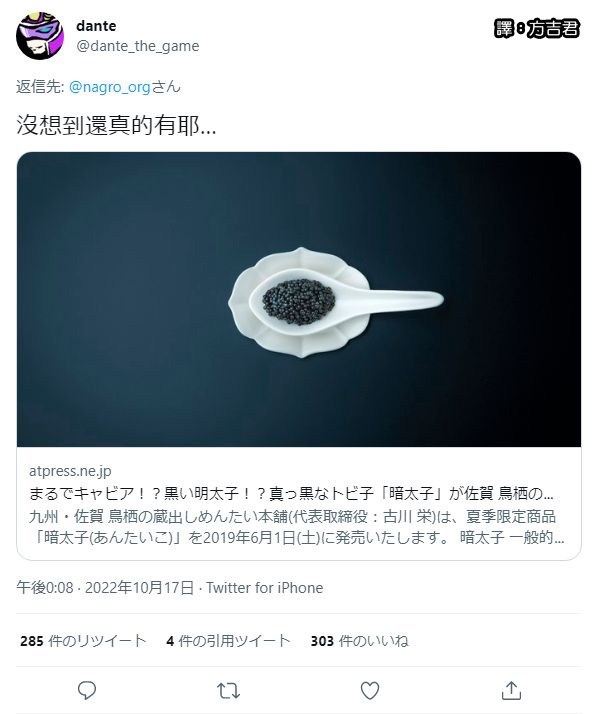The image size is (598, 714).
Task: Select the tweet text 沒想到還真的有耶
Action: (x=116, y=125)
